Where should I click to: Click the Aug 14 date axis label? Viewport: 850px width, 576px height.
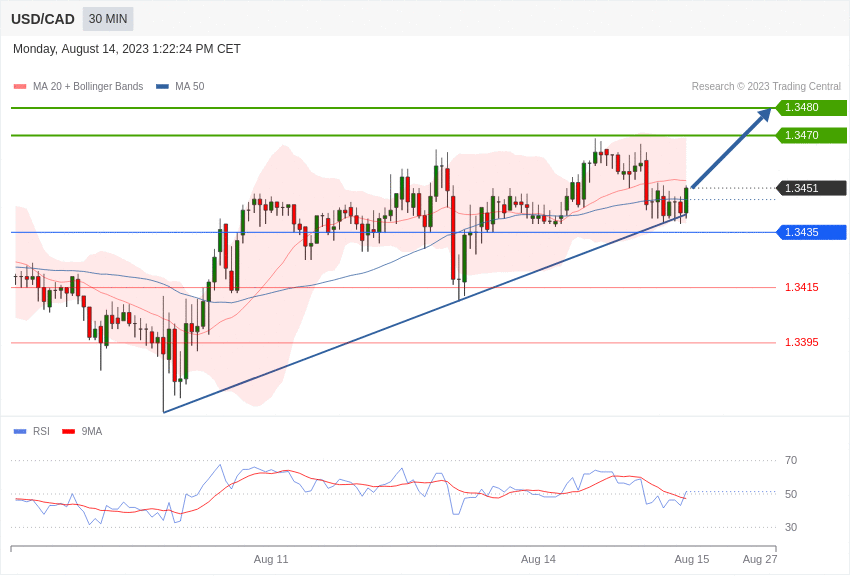pos(538,559)
